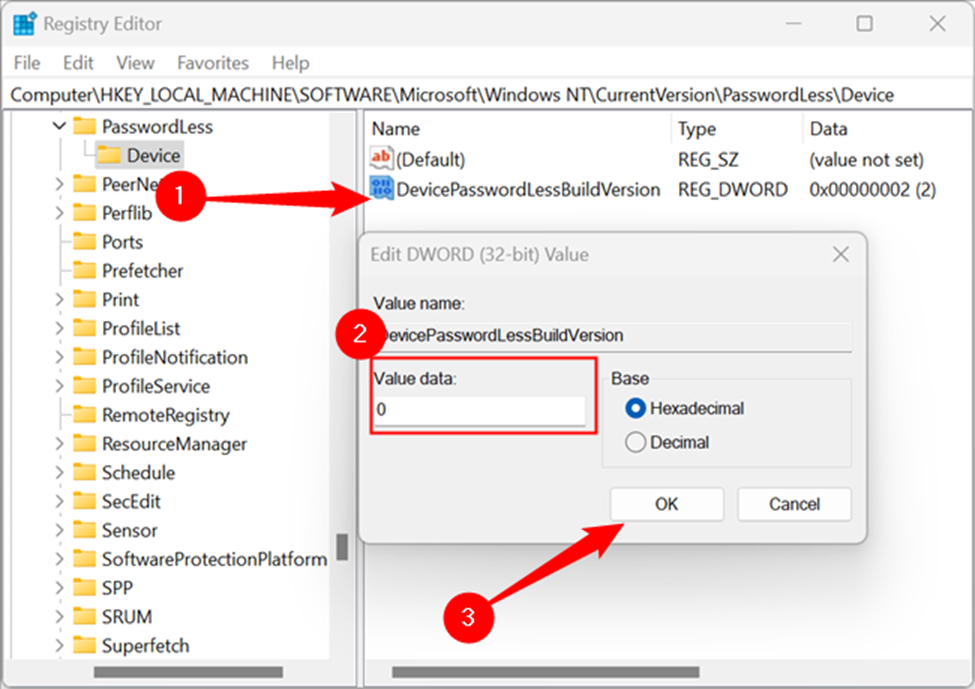This screenshot has height=689, width=975.
Task: Open the View menu
Action: pyautogui.click(x=135, y=63)
